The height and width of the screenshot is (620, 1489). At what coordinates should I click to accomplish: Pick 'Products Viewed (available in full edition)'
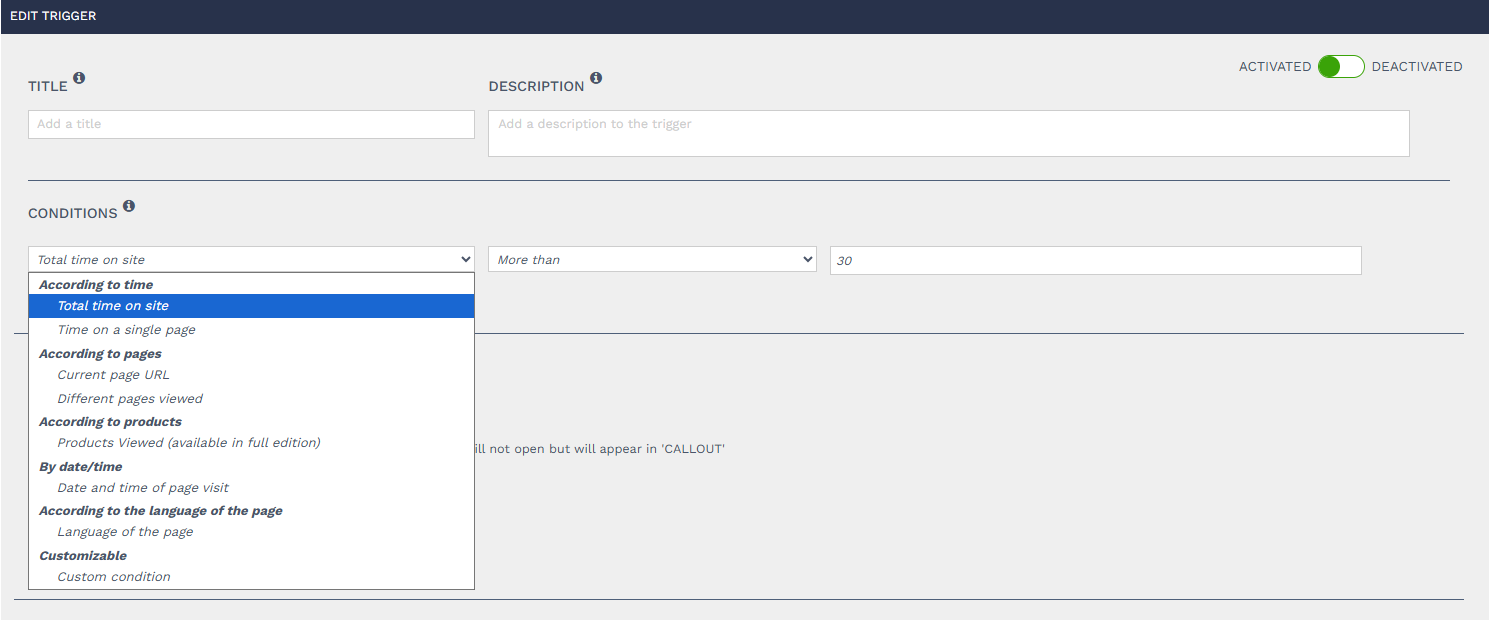point(189,443)
